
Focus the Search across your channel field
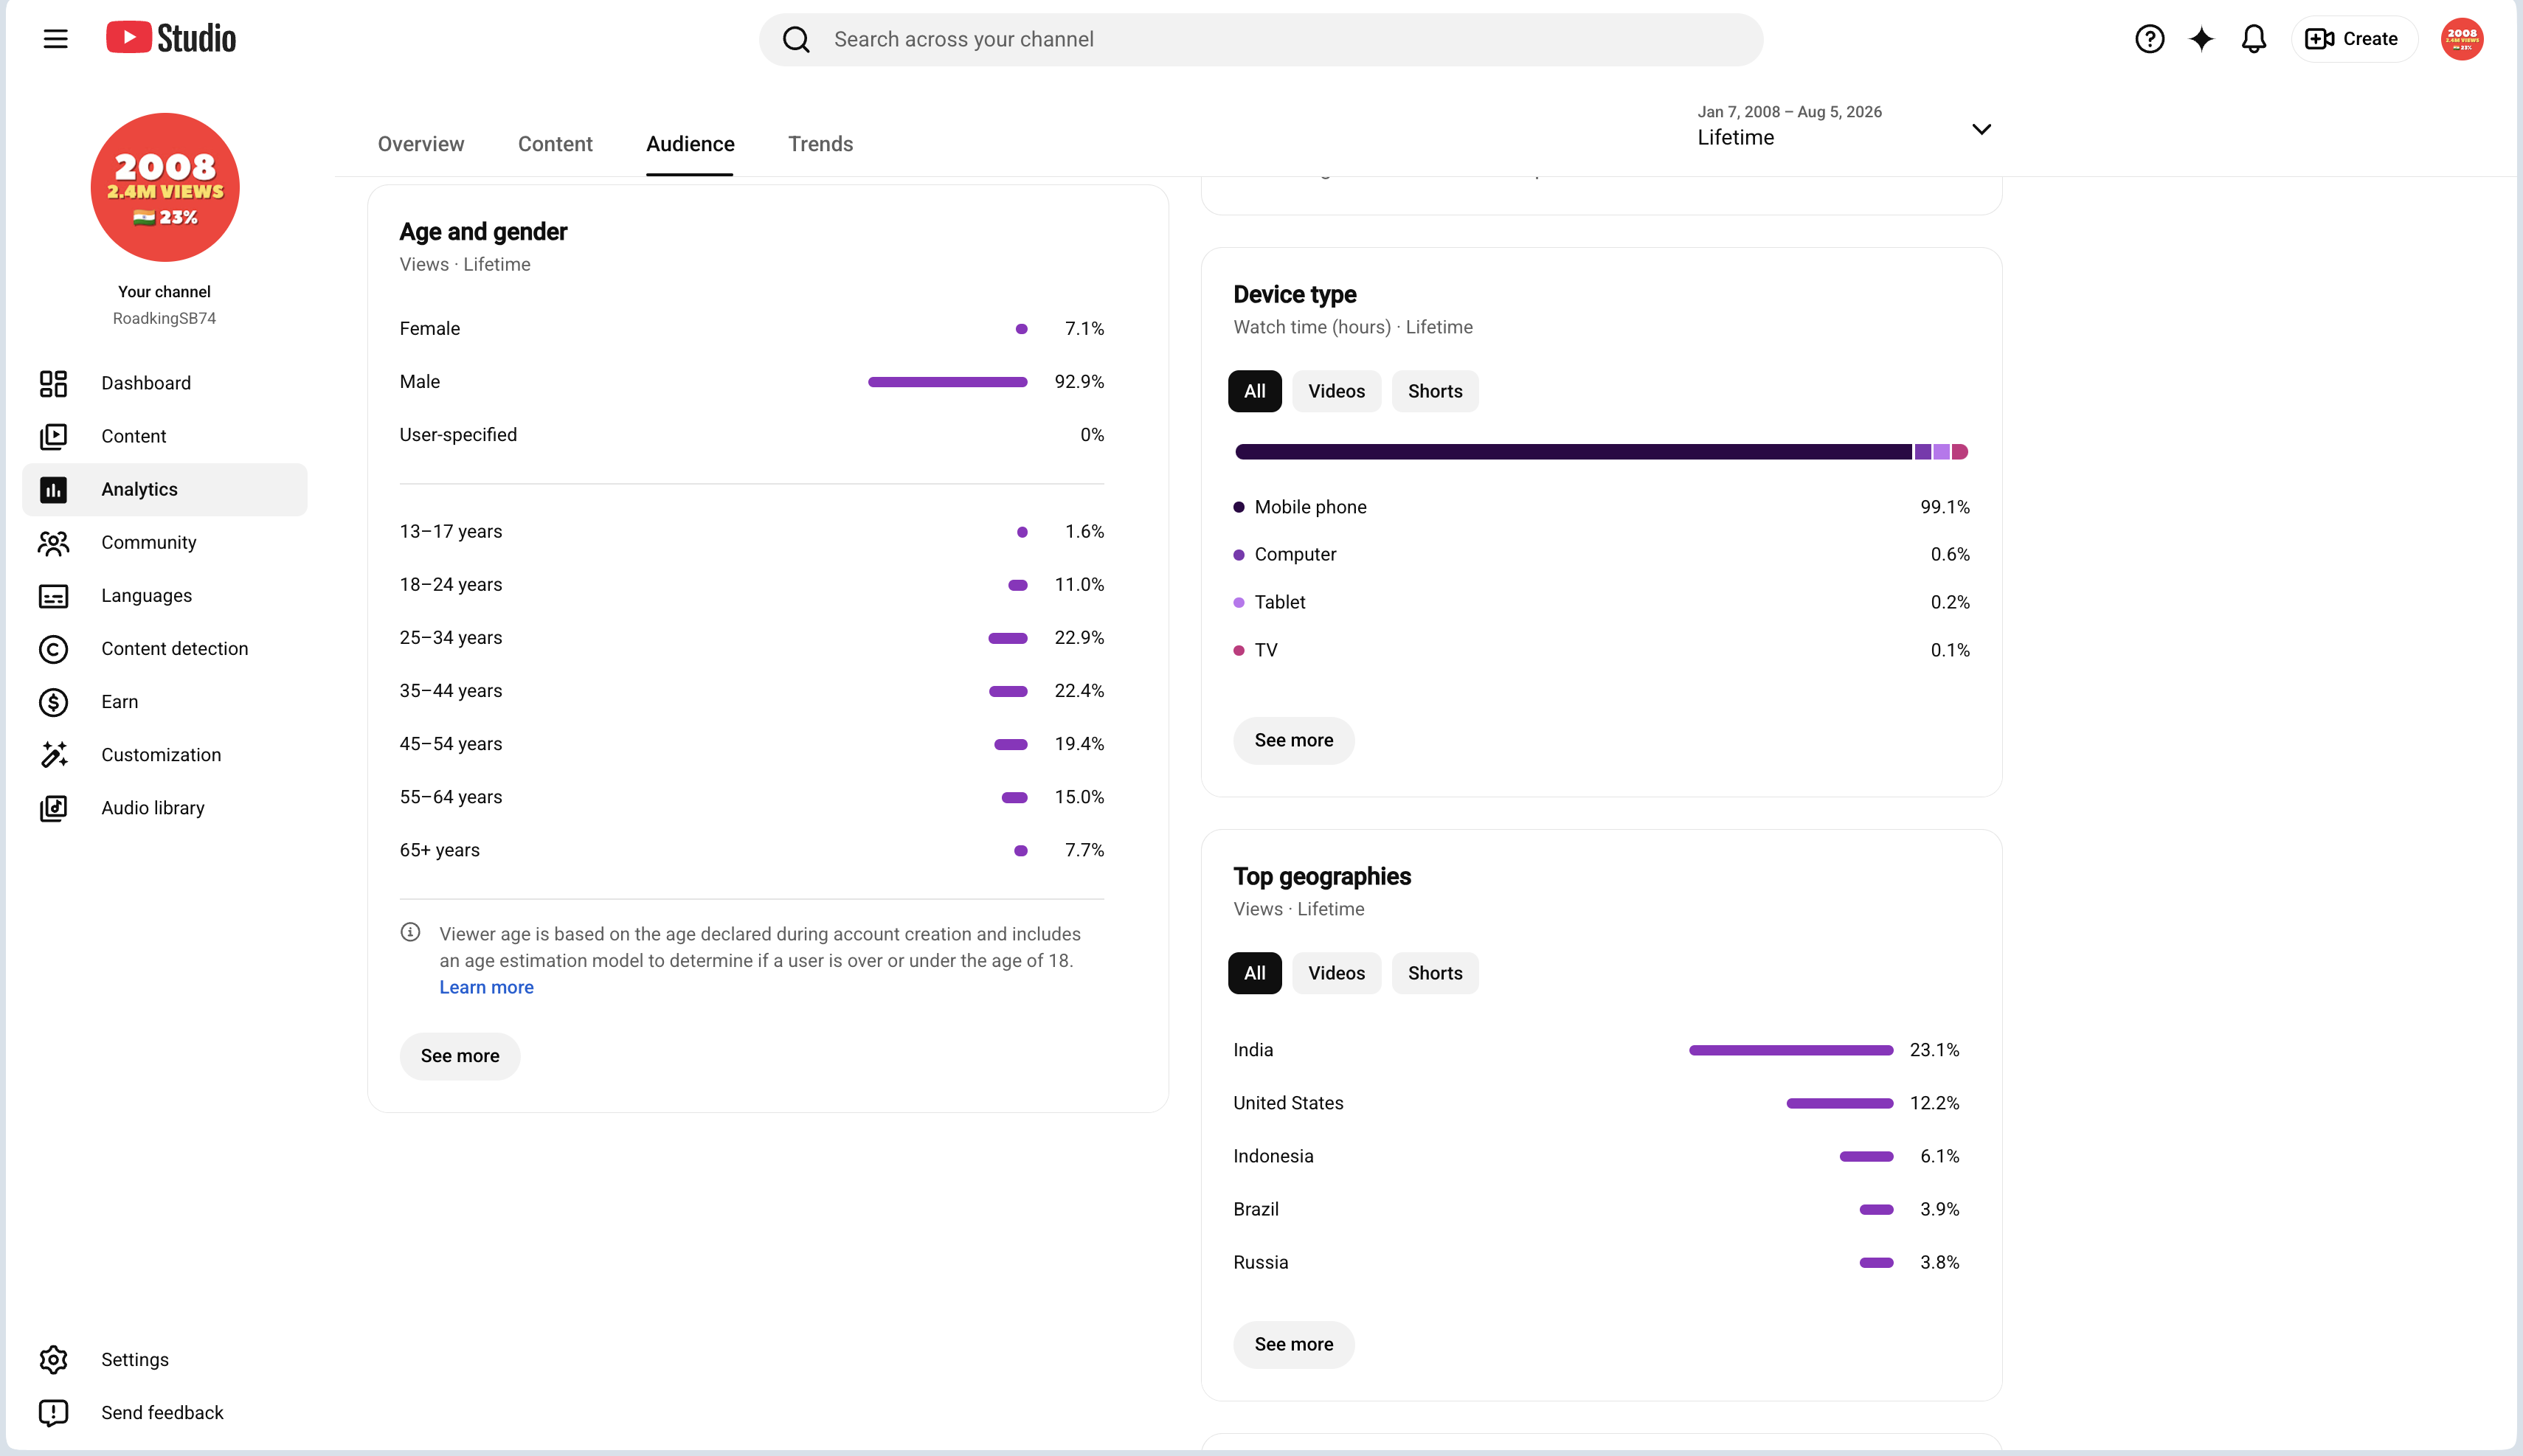(1260, 39)
